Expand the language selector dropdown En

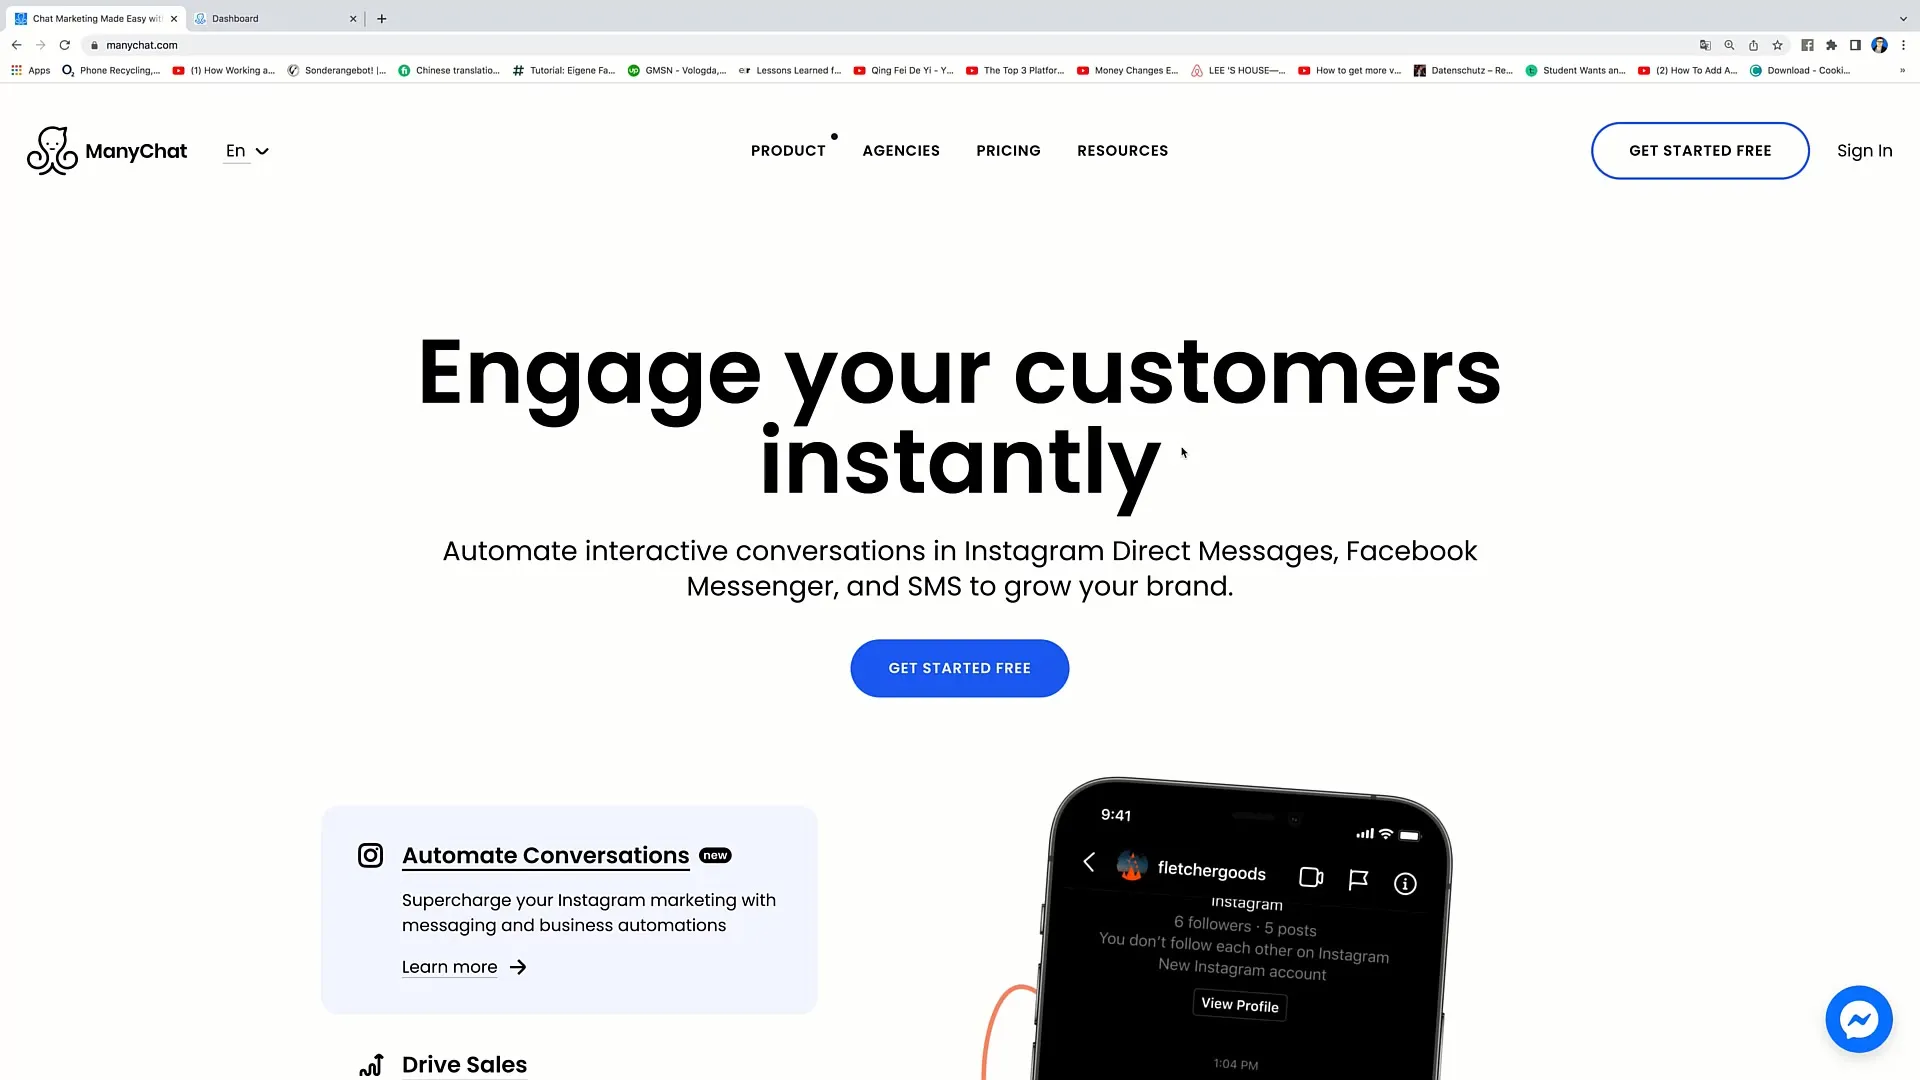[x=247, y=150]
